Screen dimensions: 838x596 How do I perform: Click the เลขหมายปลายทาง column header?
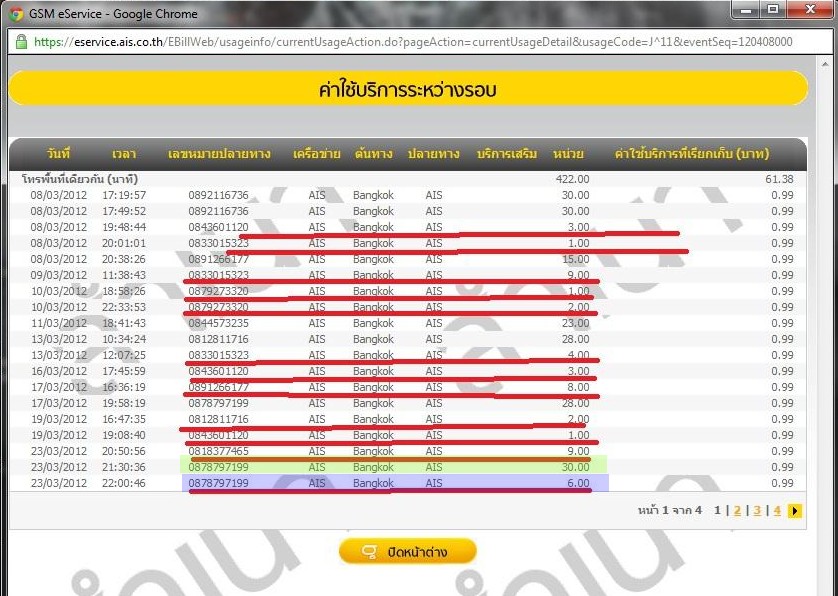(219, 154)
